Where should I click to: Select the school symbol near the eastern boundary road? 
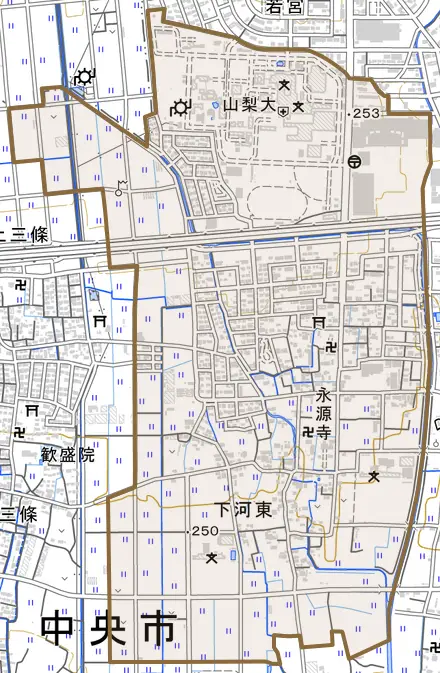(374, 476)
